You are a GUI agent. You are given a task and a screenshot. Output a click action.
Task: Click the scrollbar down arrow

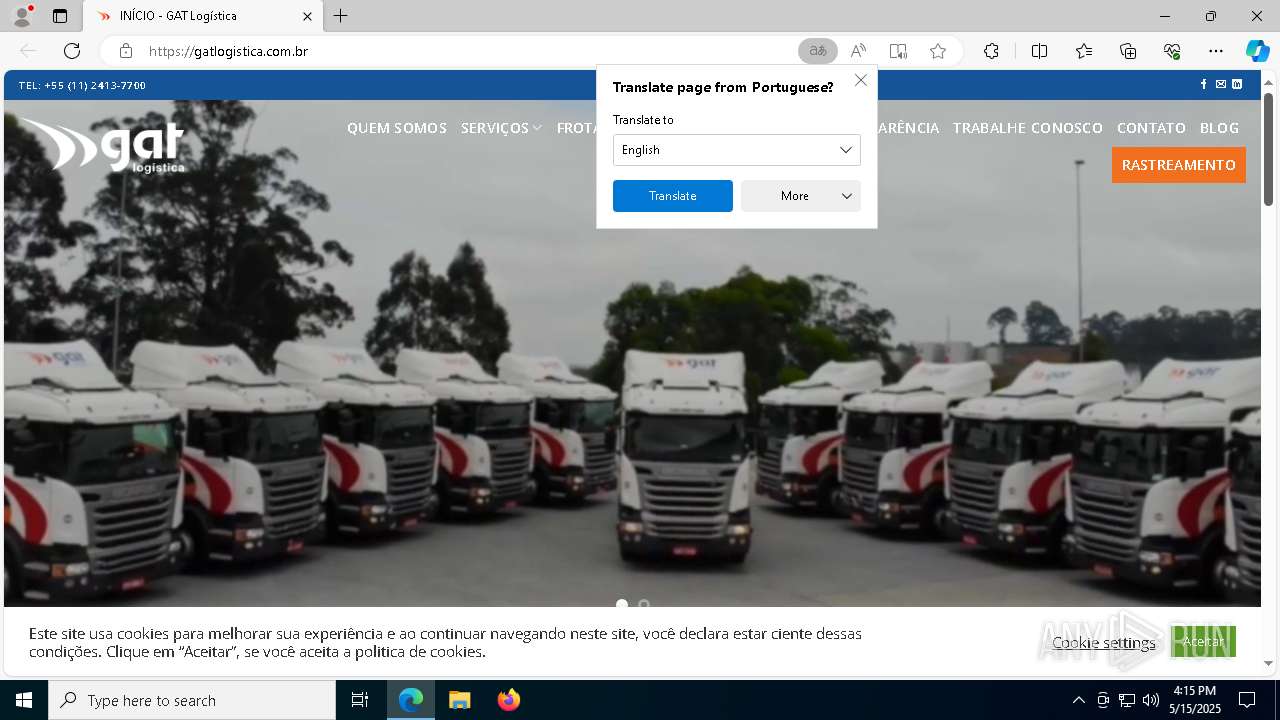(x=1268, y=663)
